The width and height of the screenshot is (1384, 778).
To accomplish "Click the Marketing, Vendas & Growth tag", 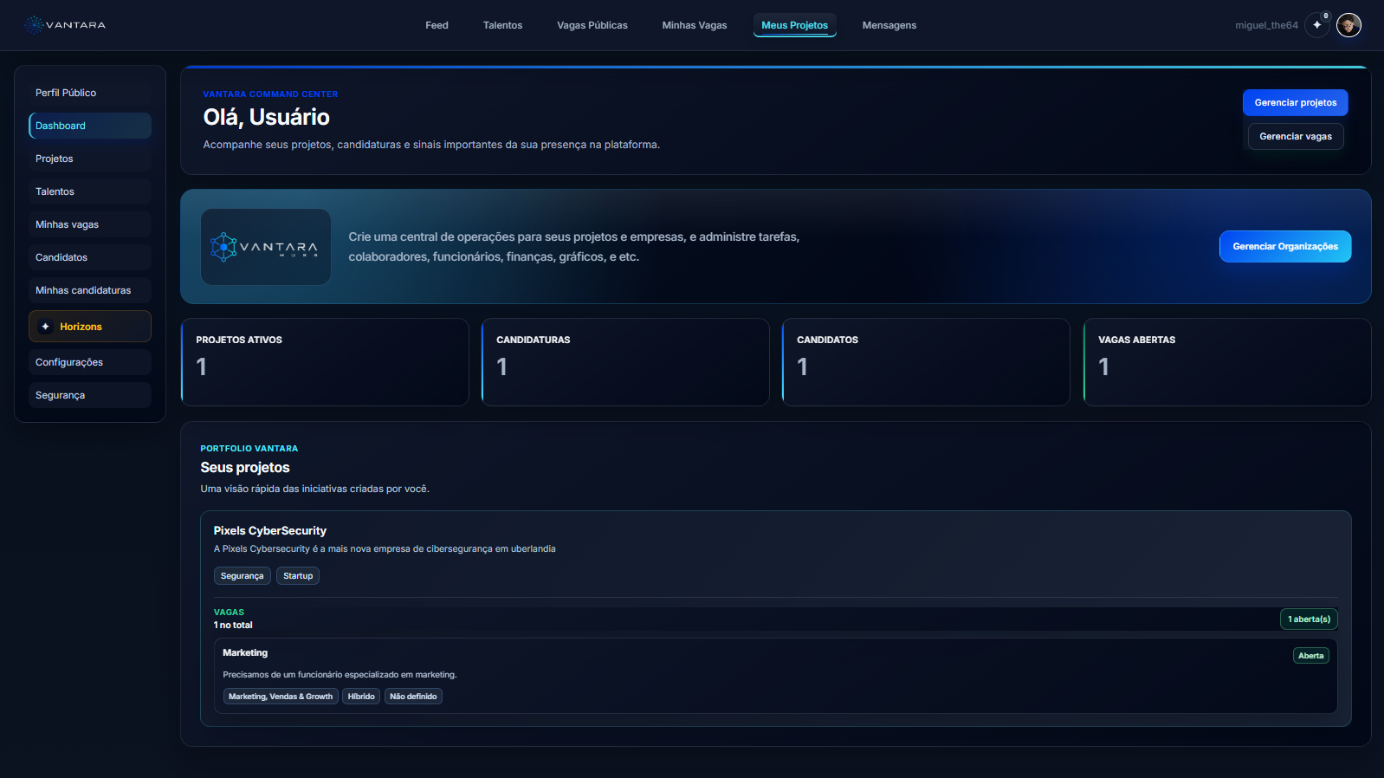I will tap(281, 696).
